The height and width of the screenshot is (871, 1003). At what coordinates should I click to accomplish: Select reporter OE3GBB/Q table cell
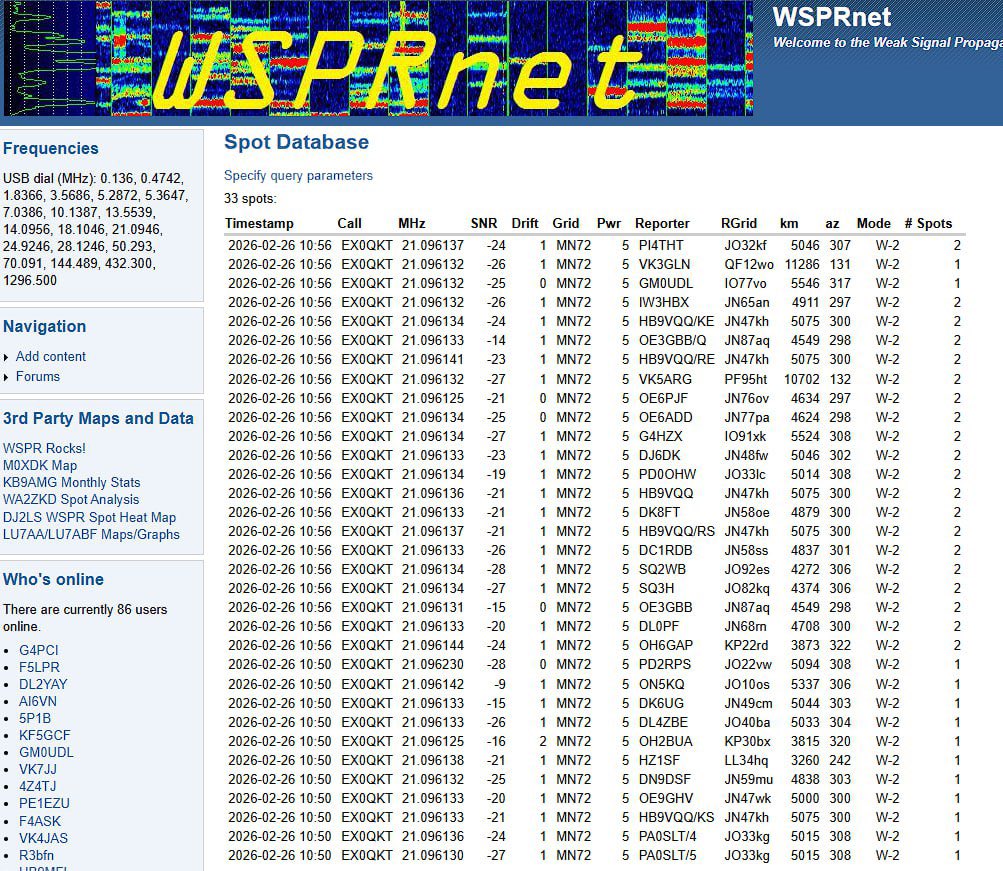click(672, 340)
